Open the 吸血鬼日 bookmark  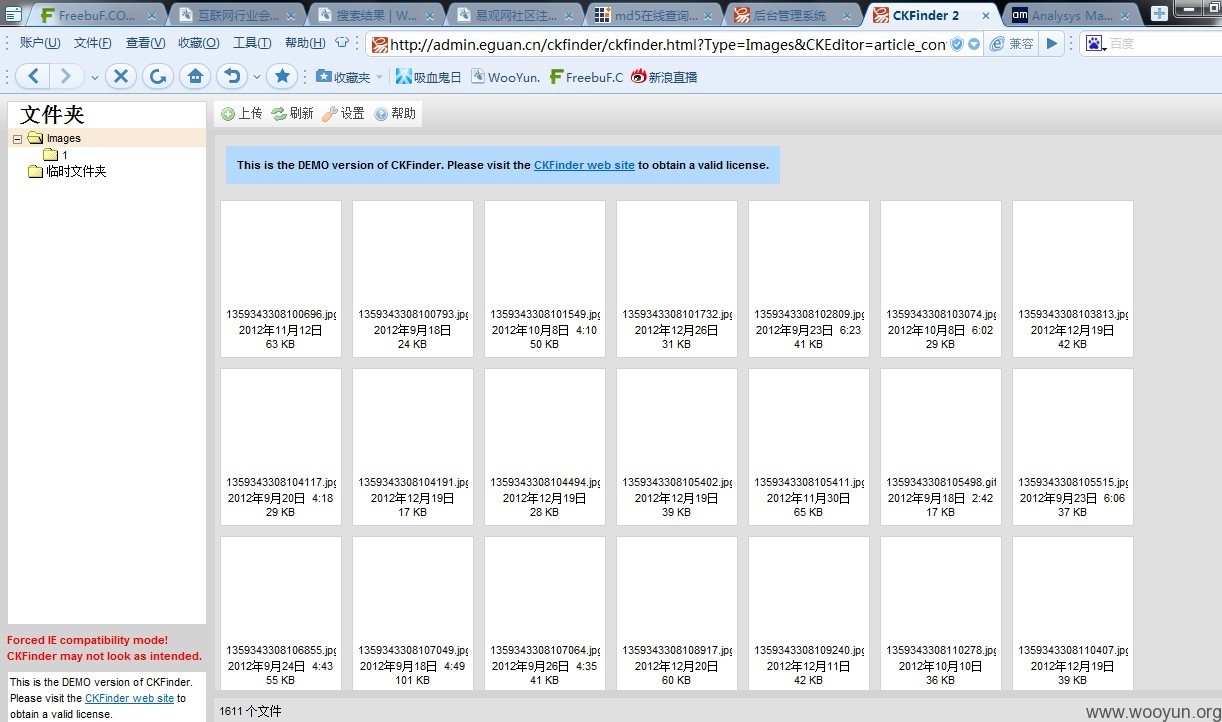coord(428,77)
